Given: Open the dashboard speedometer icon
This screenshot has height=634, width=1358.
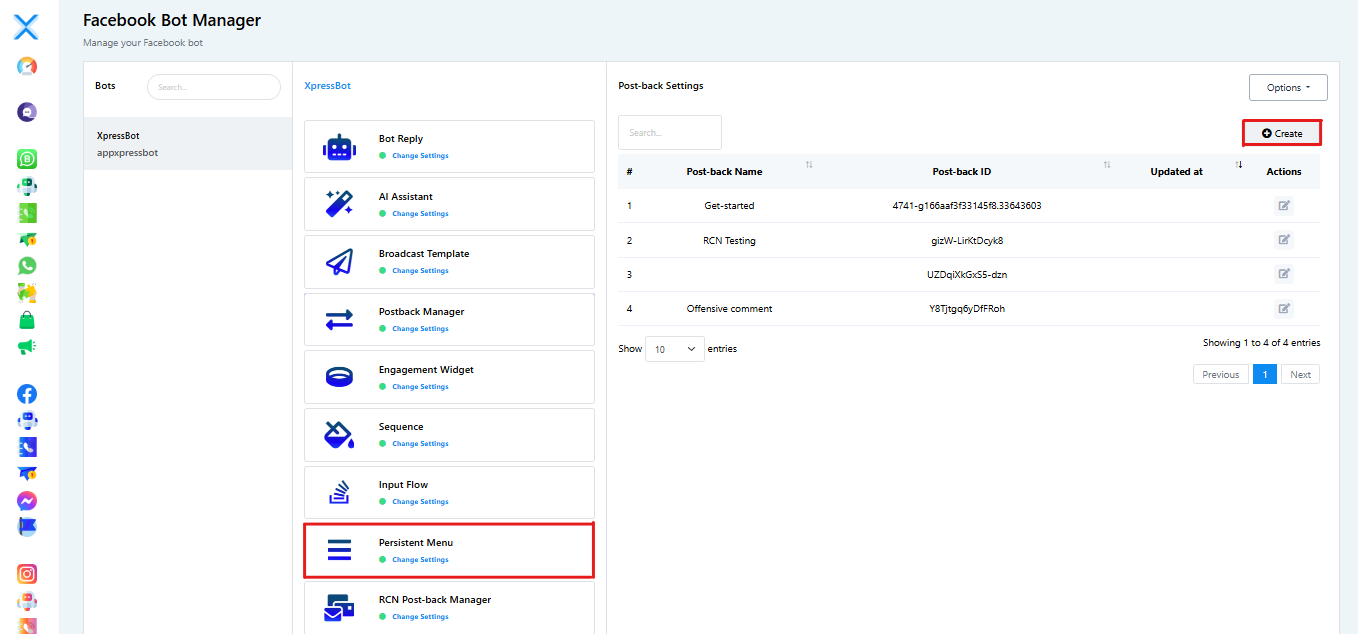Looking at the screenshot, I should coord(27,67).
